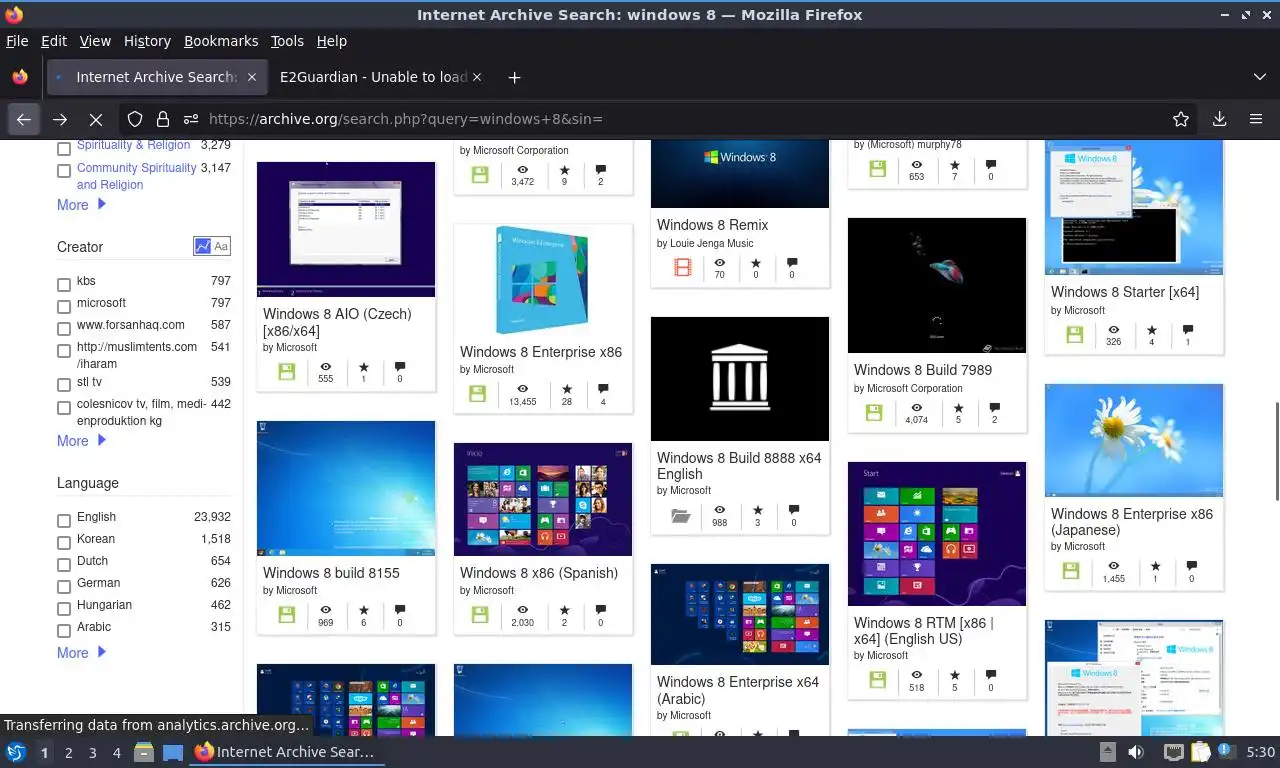
Task: Open the Windows 8 build 8155 thumbnail image
Action: (x=346, y=488)
